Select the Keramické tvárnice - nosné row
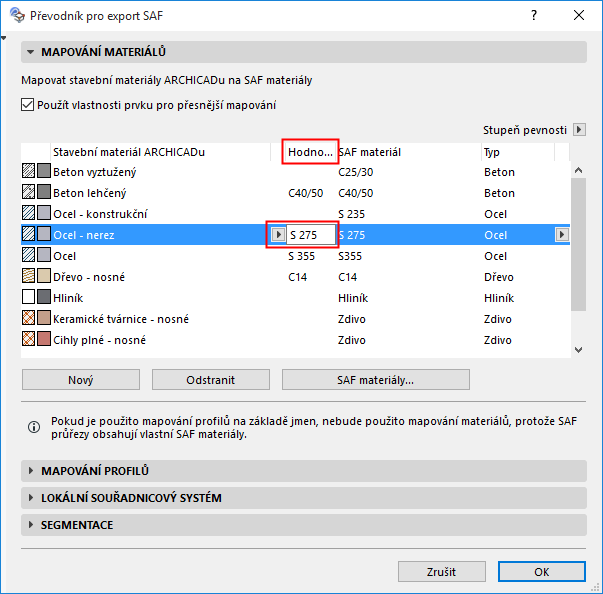The width and height of the screenshot is (603, 594). click(x=295, y=319)
